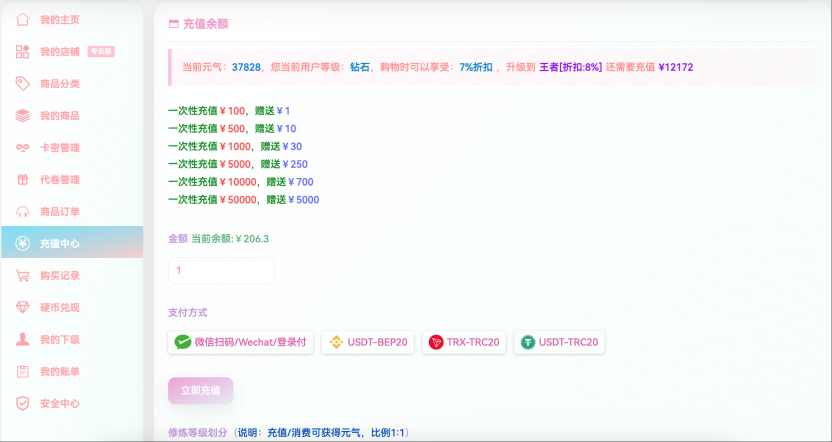Choose TRX-TRC20 as payment method
832x442 pixels.
464,342
